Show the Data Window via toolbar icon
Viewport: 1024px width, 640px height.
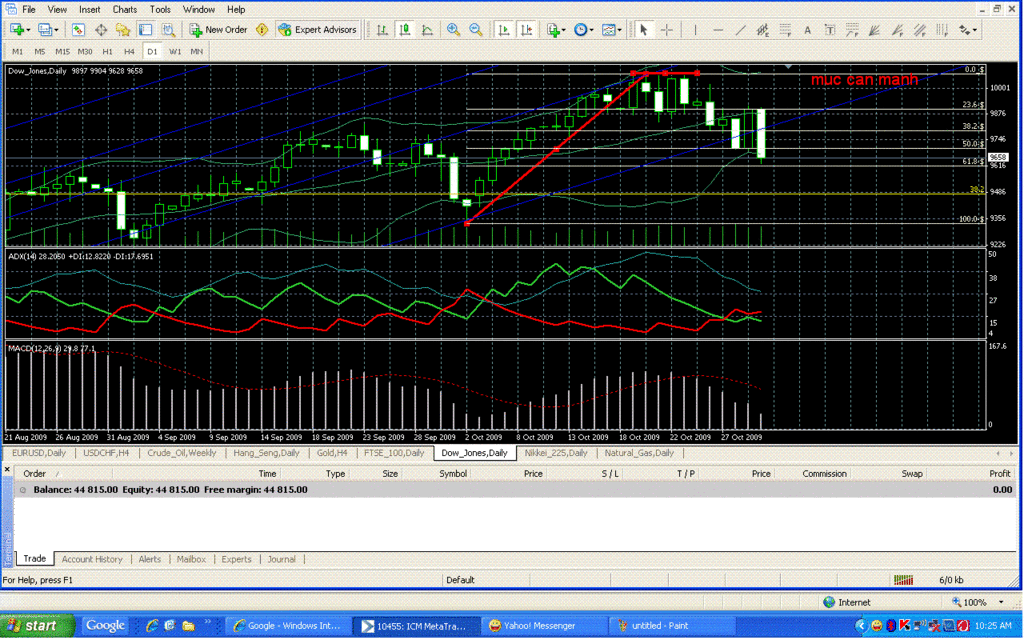[101, 30]
